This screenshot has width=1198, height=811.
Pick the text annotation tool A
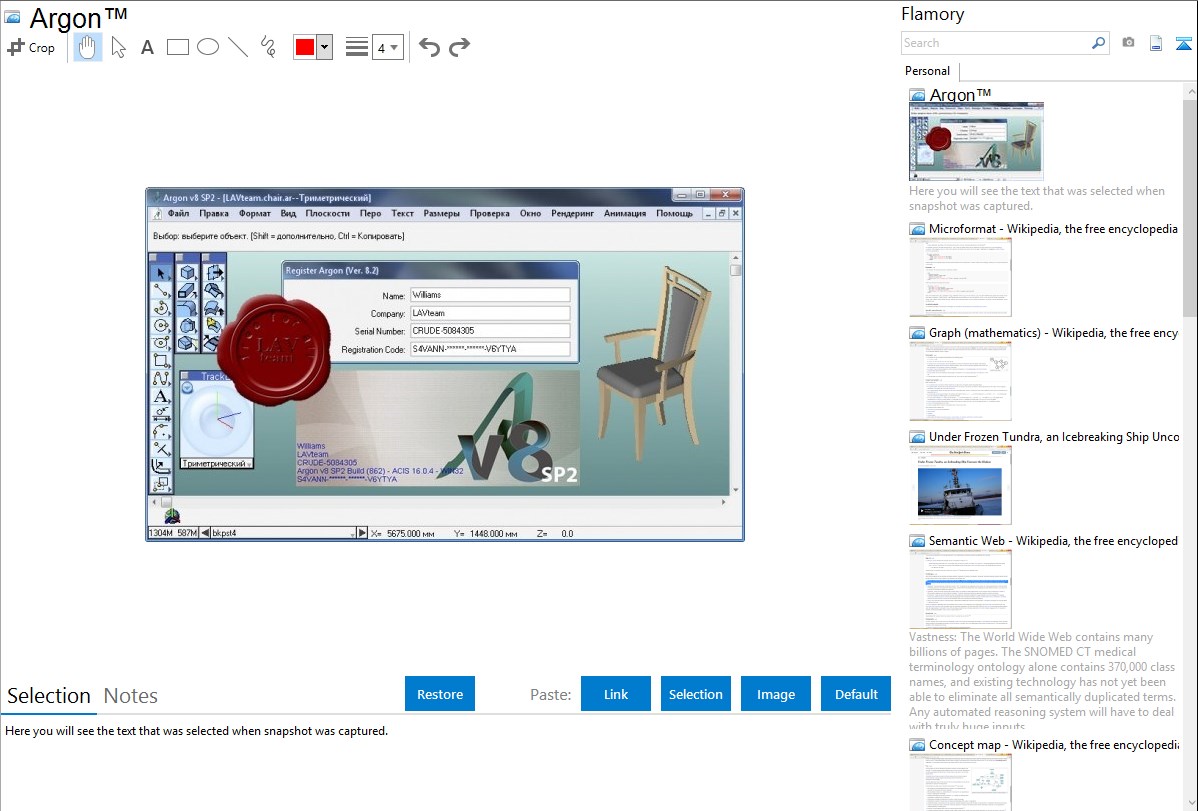click(x=147, y=47)
